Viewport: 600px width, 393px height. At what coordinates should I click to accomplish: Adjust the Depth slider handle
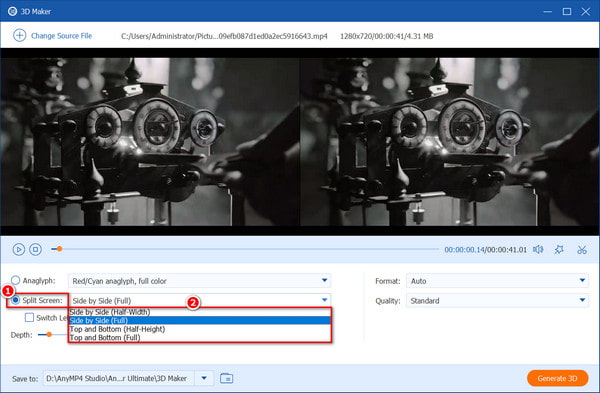(x=49, y=335)
